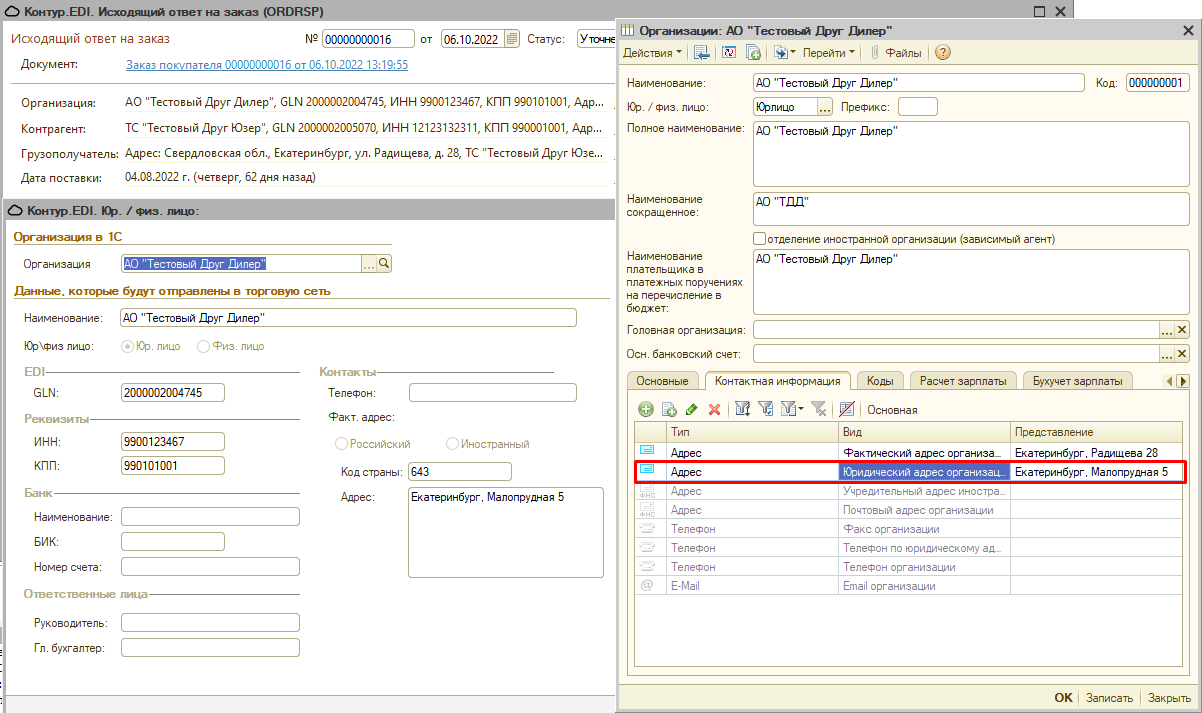Select the Физ. лицо radio button
Image resolution: width=1202 pixels, height=713 pixels.
pyautogui.click(x=204, y=346)
